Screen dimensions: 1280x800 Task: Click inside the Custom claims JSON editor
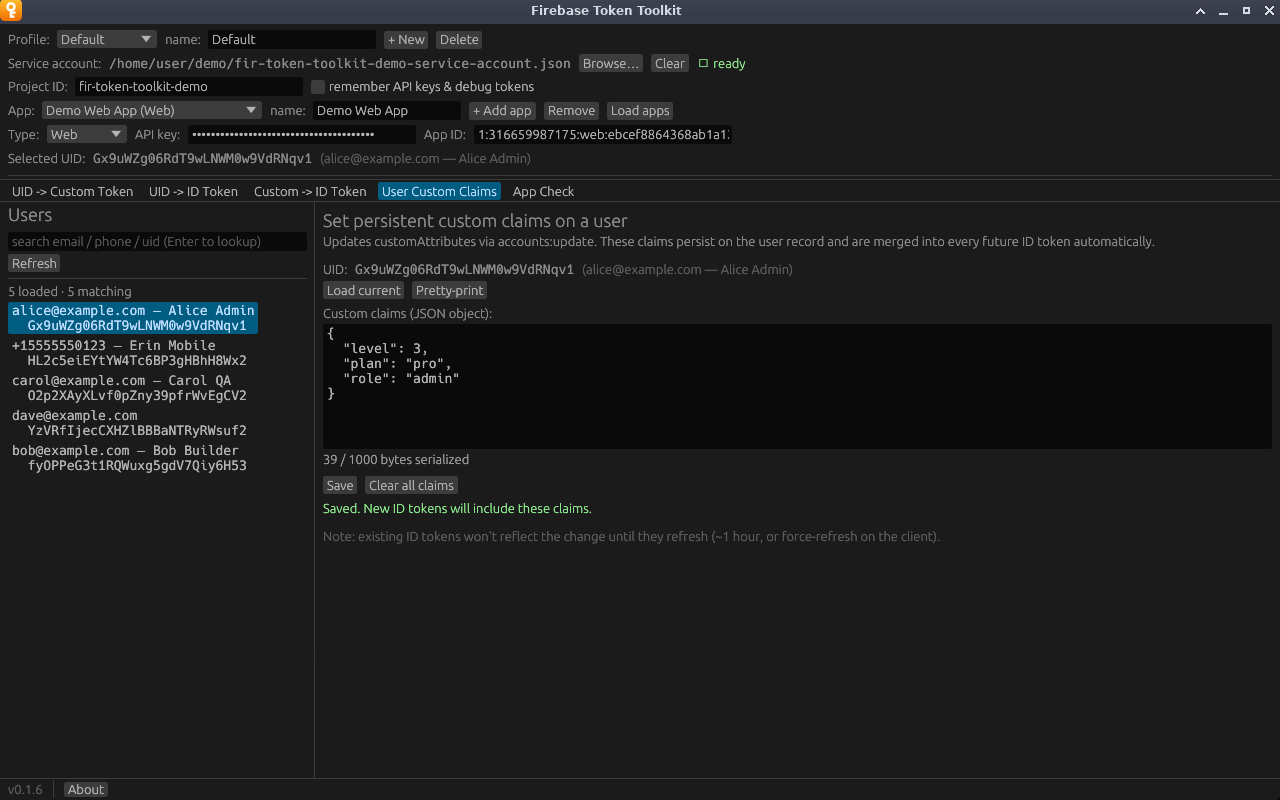pyautogui.click(x=797, y=386)
